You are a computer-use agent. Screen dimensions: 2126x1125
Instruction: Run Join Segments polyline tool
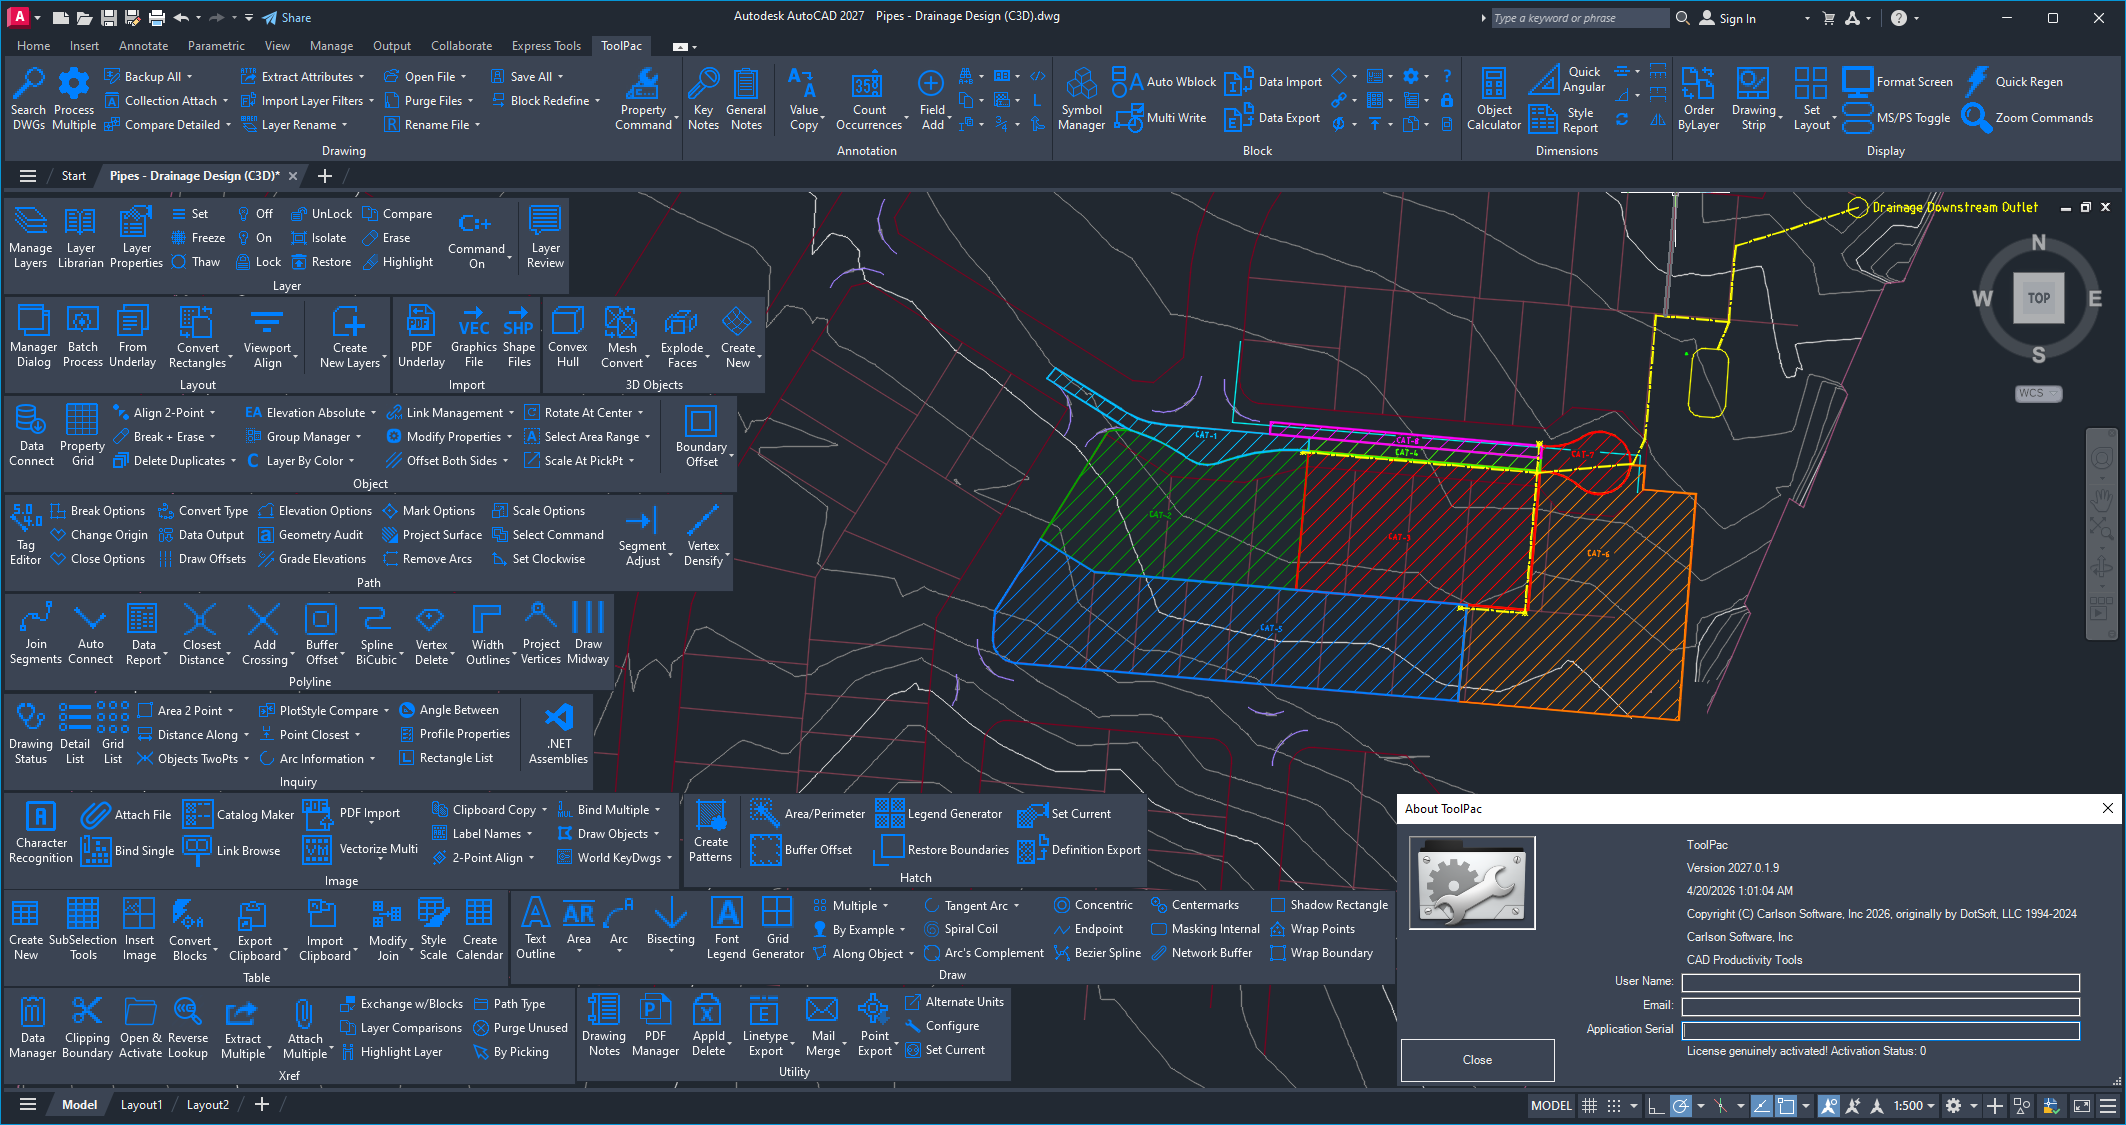[x=36, y=633]
